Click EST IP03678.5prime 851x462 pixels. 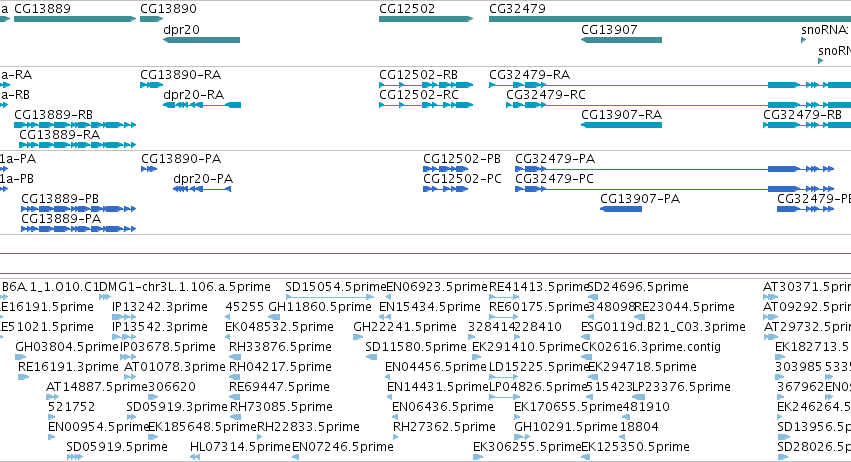167,347
